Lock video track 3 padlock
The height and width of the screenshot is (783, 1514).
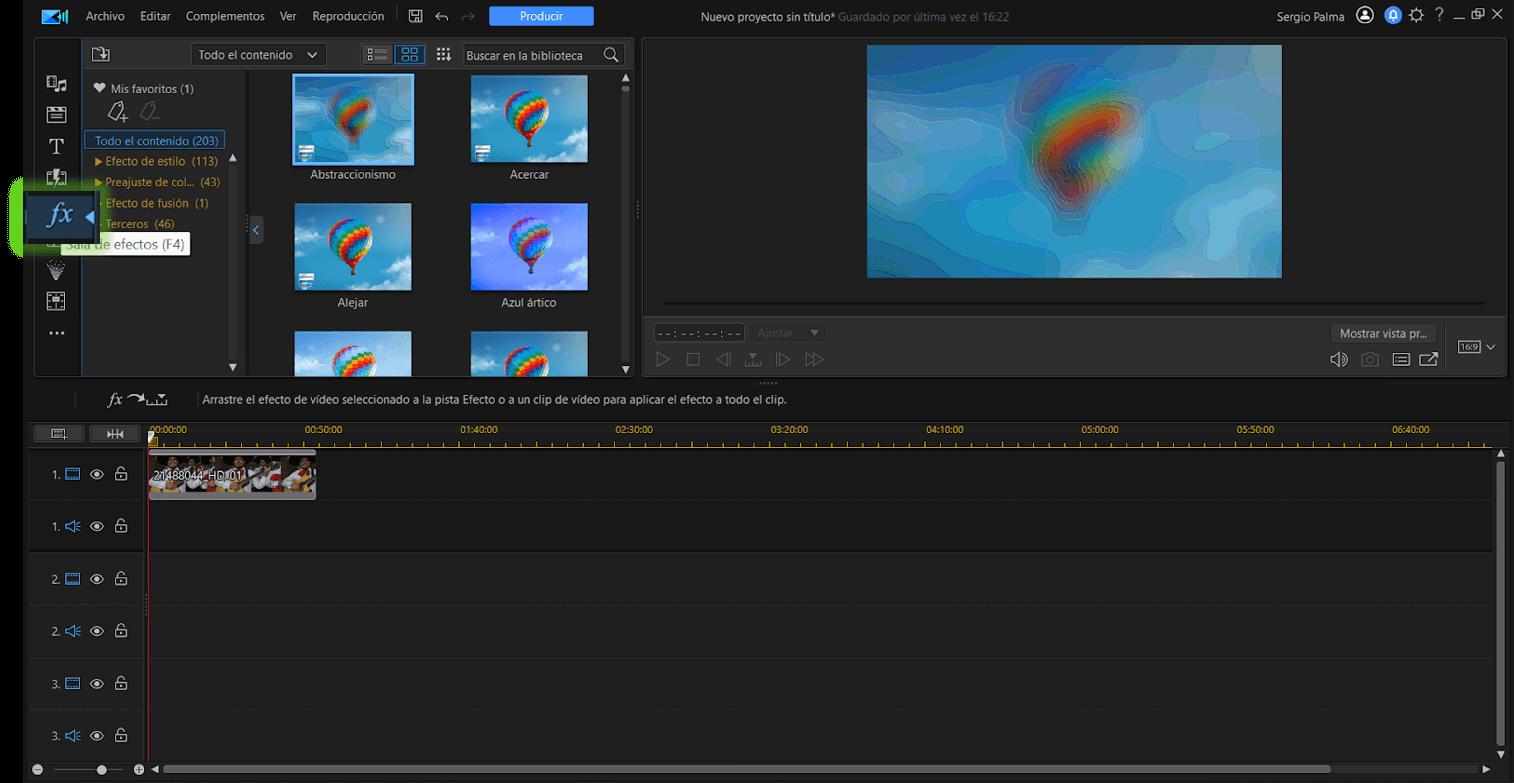pos(121,683)
